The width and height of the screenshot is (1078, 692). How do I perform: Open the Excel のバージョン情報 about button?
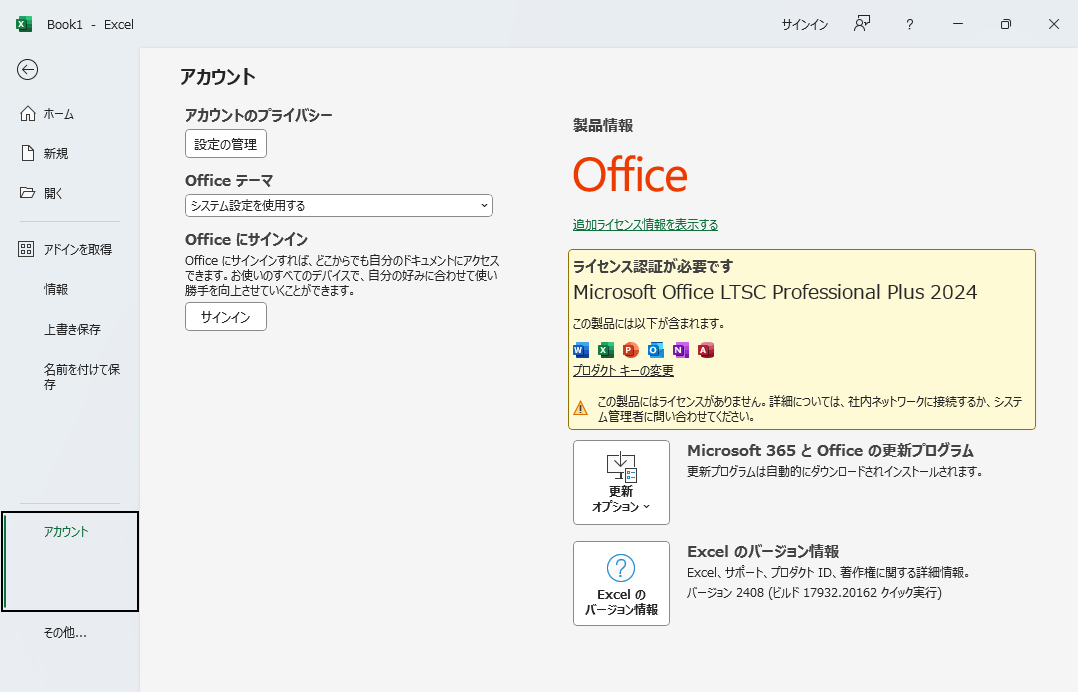pos(622,583)
